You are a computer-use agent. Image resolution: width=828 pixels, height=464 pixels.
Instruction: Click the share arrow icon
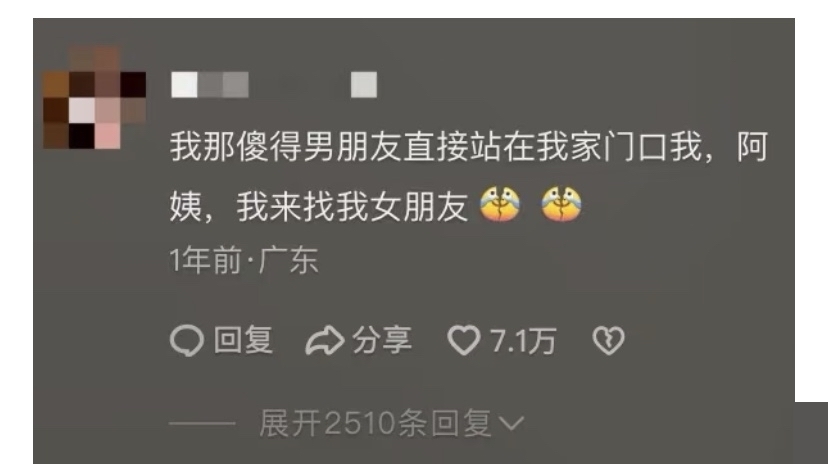325,340
